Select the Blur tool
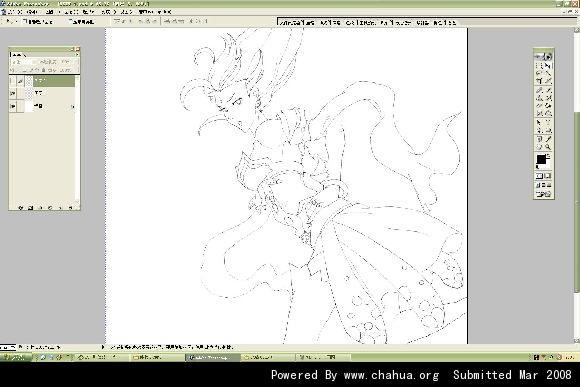Image resolution: width=580 pixels, height=387 pixels. pyautogui.click(x=539, y=113)
